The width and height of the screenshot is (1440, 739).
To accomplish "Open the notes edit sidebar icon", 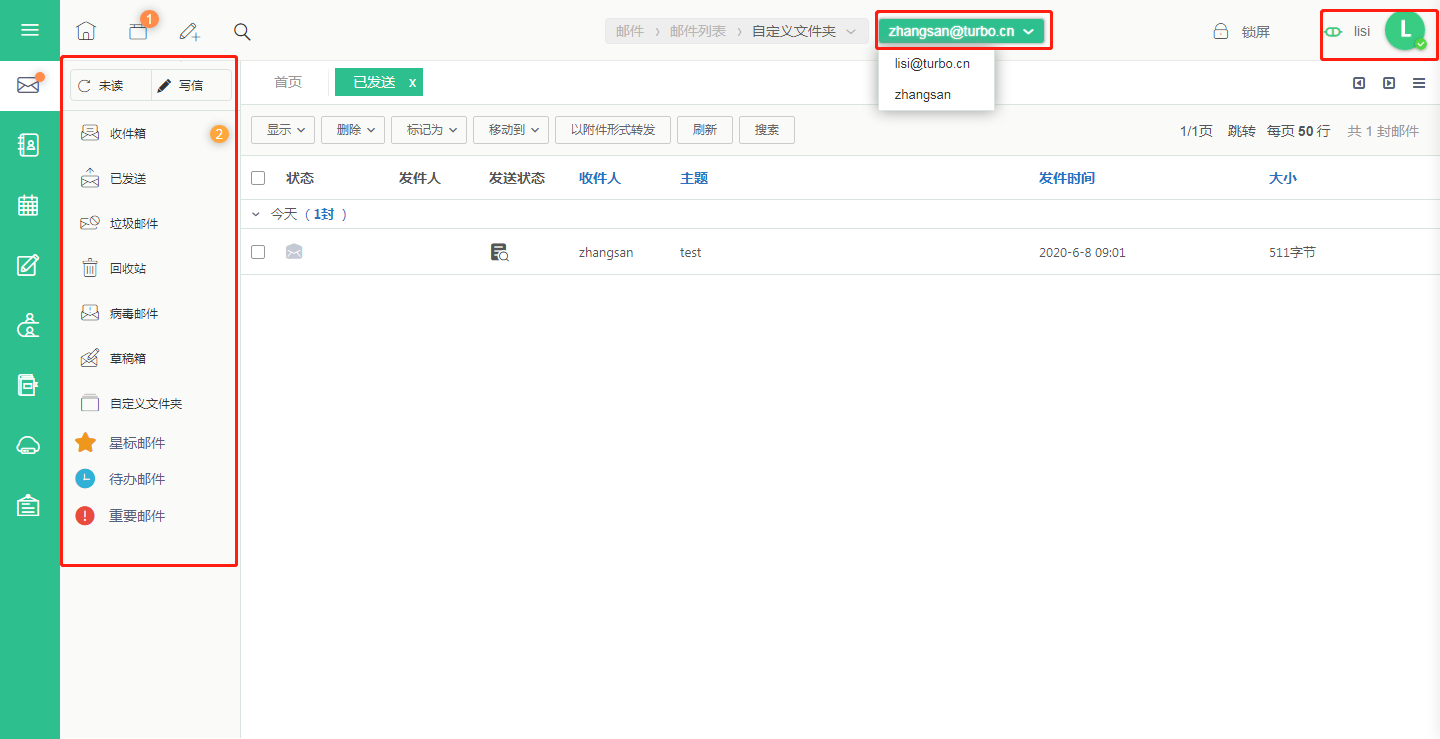I will point(29,265).
